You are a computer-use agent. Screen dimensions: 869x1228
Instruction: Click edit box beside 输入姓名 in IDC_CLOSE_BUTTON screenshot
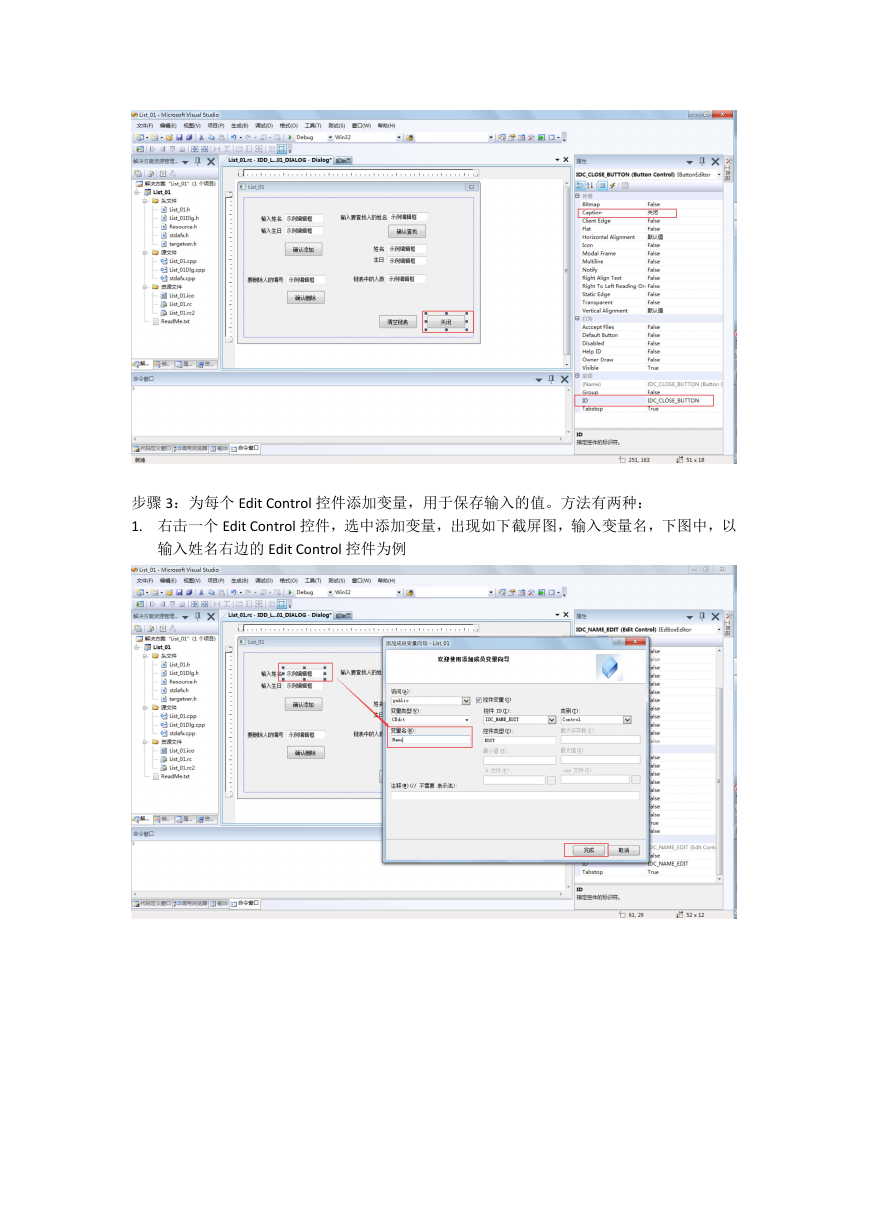304,217
